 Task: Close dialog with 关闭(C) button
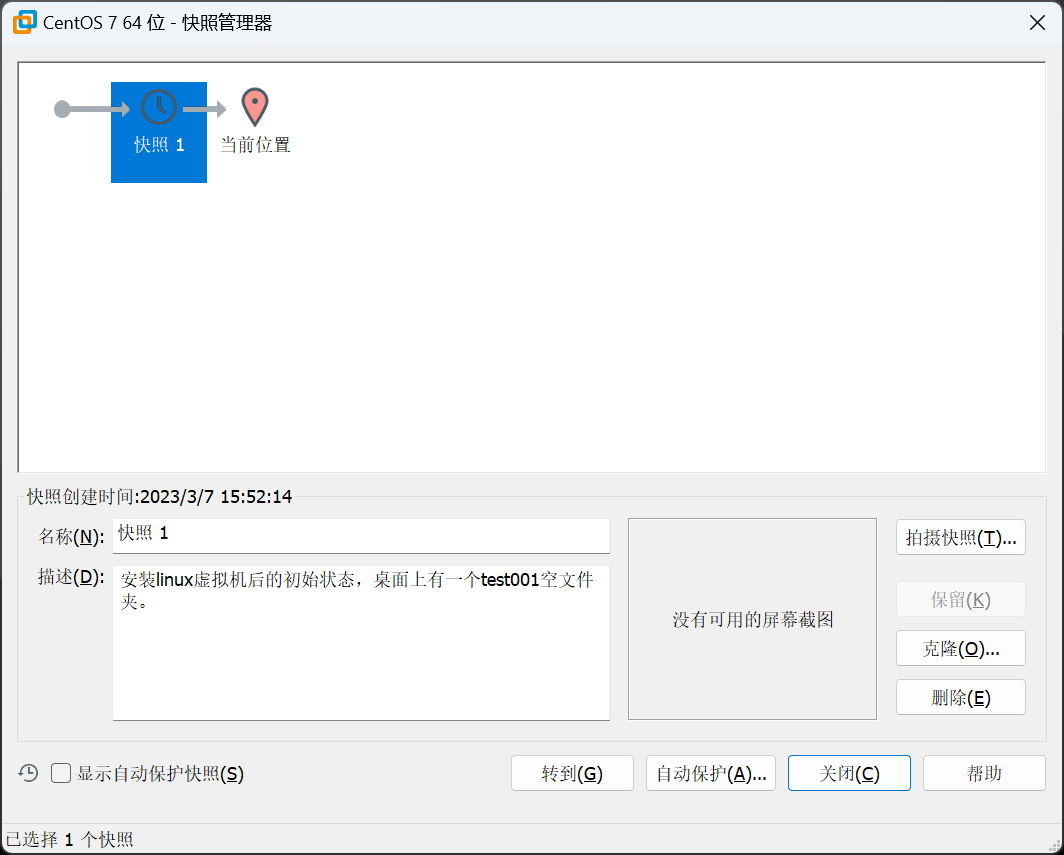click(849, 773)
